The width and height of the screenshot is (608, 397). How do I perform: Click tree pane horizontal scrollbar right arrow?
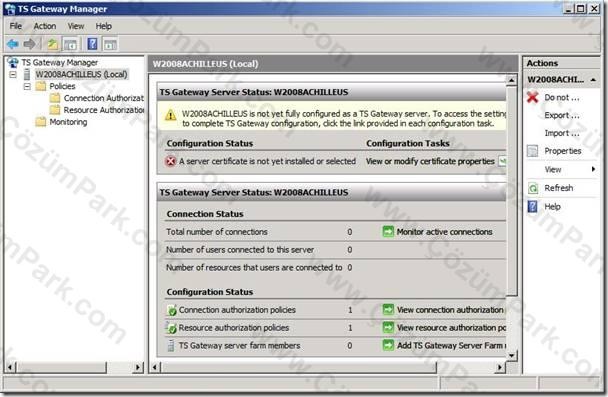coord(138,367)
